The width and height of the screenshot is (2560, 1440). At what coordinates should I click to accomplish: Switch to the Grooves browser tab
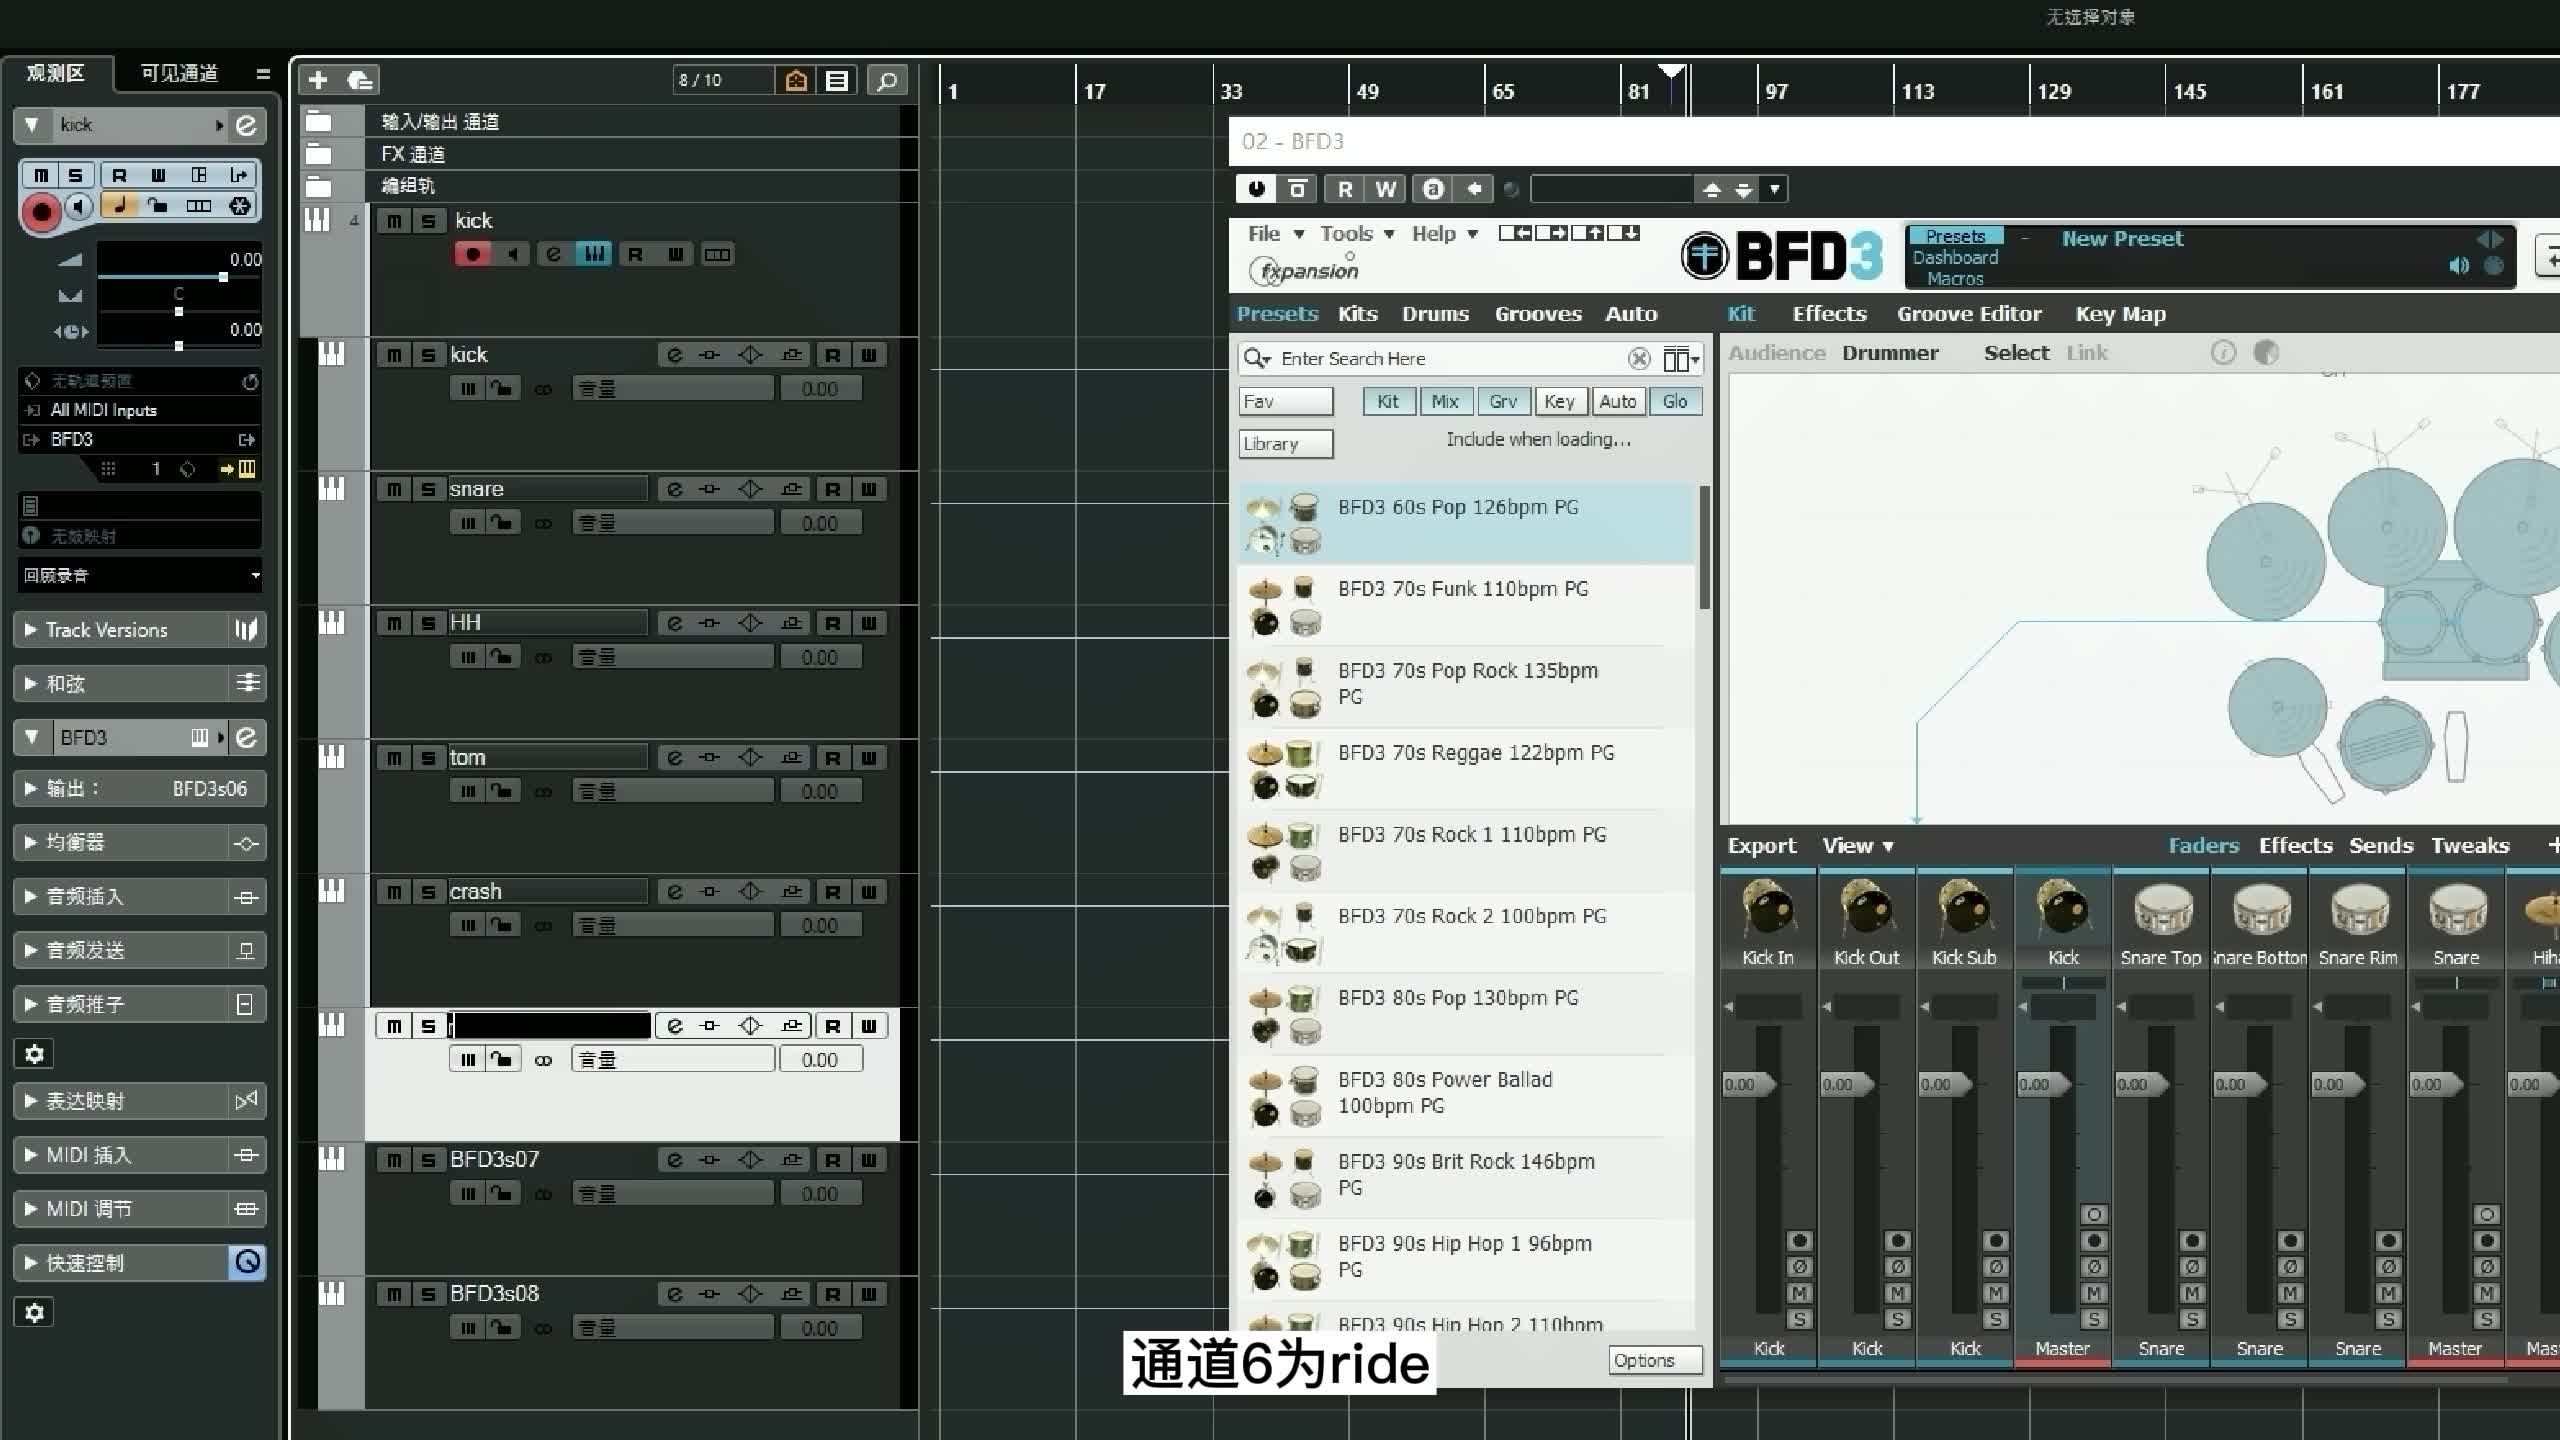click(1538, 314)
